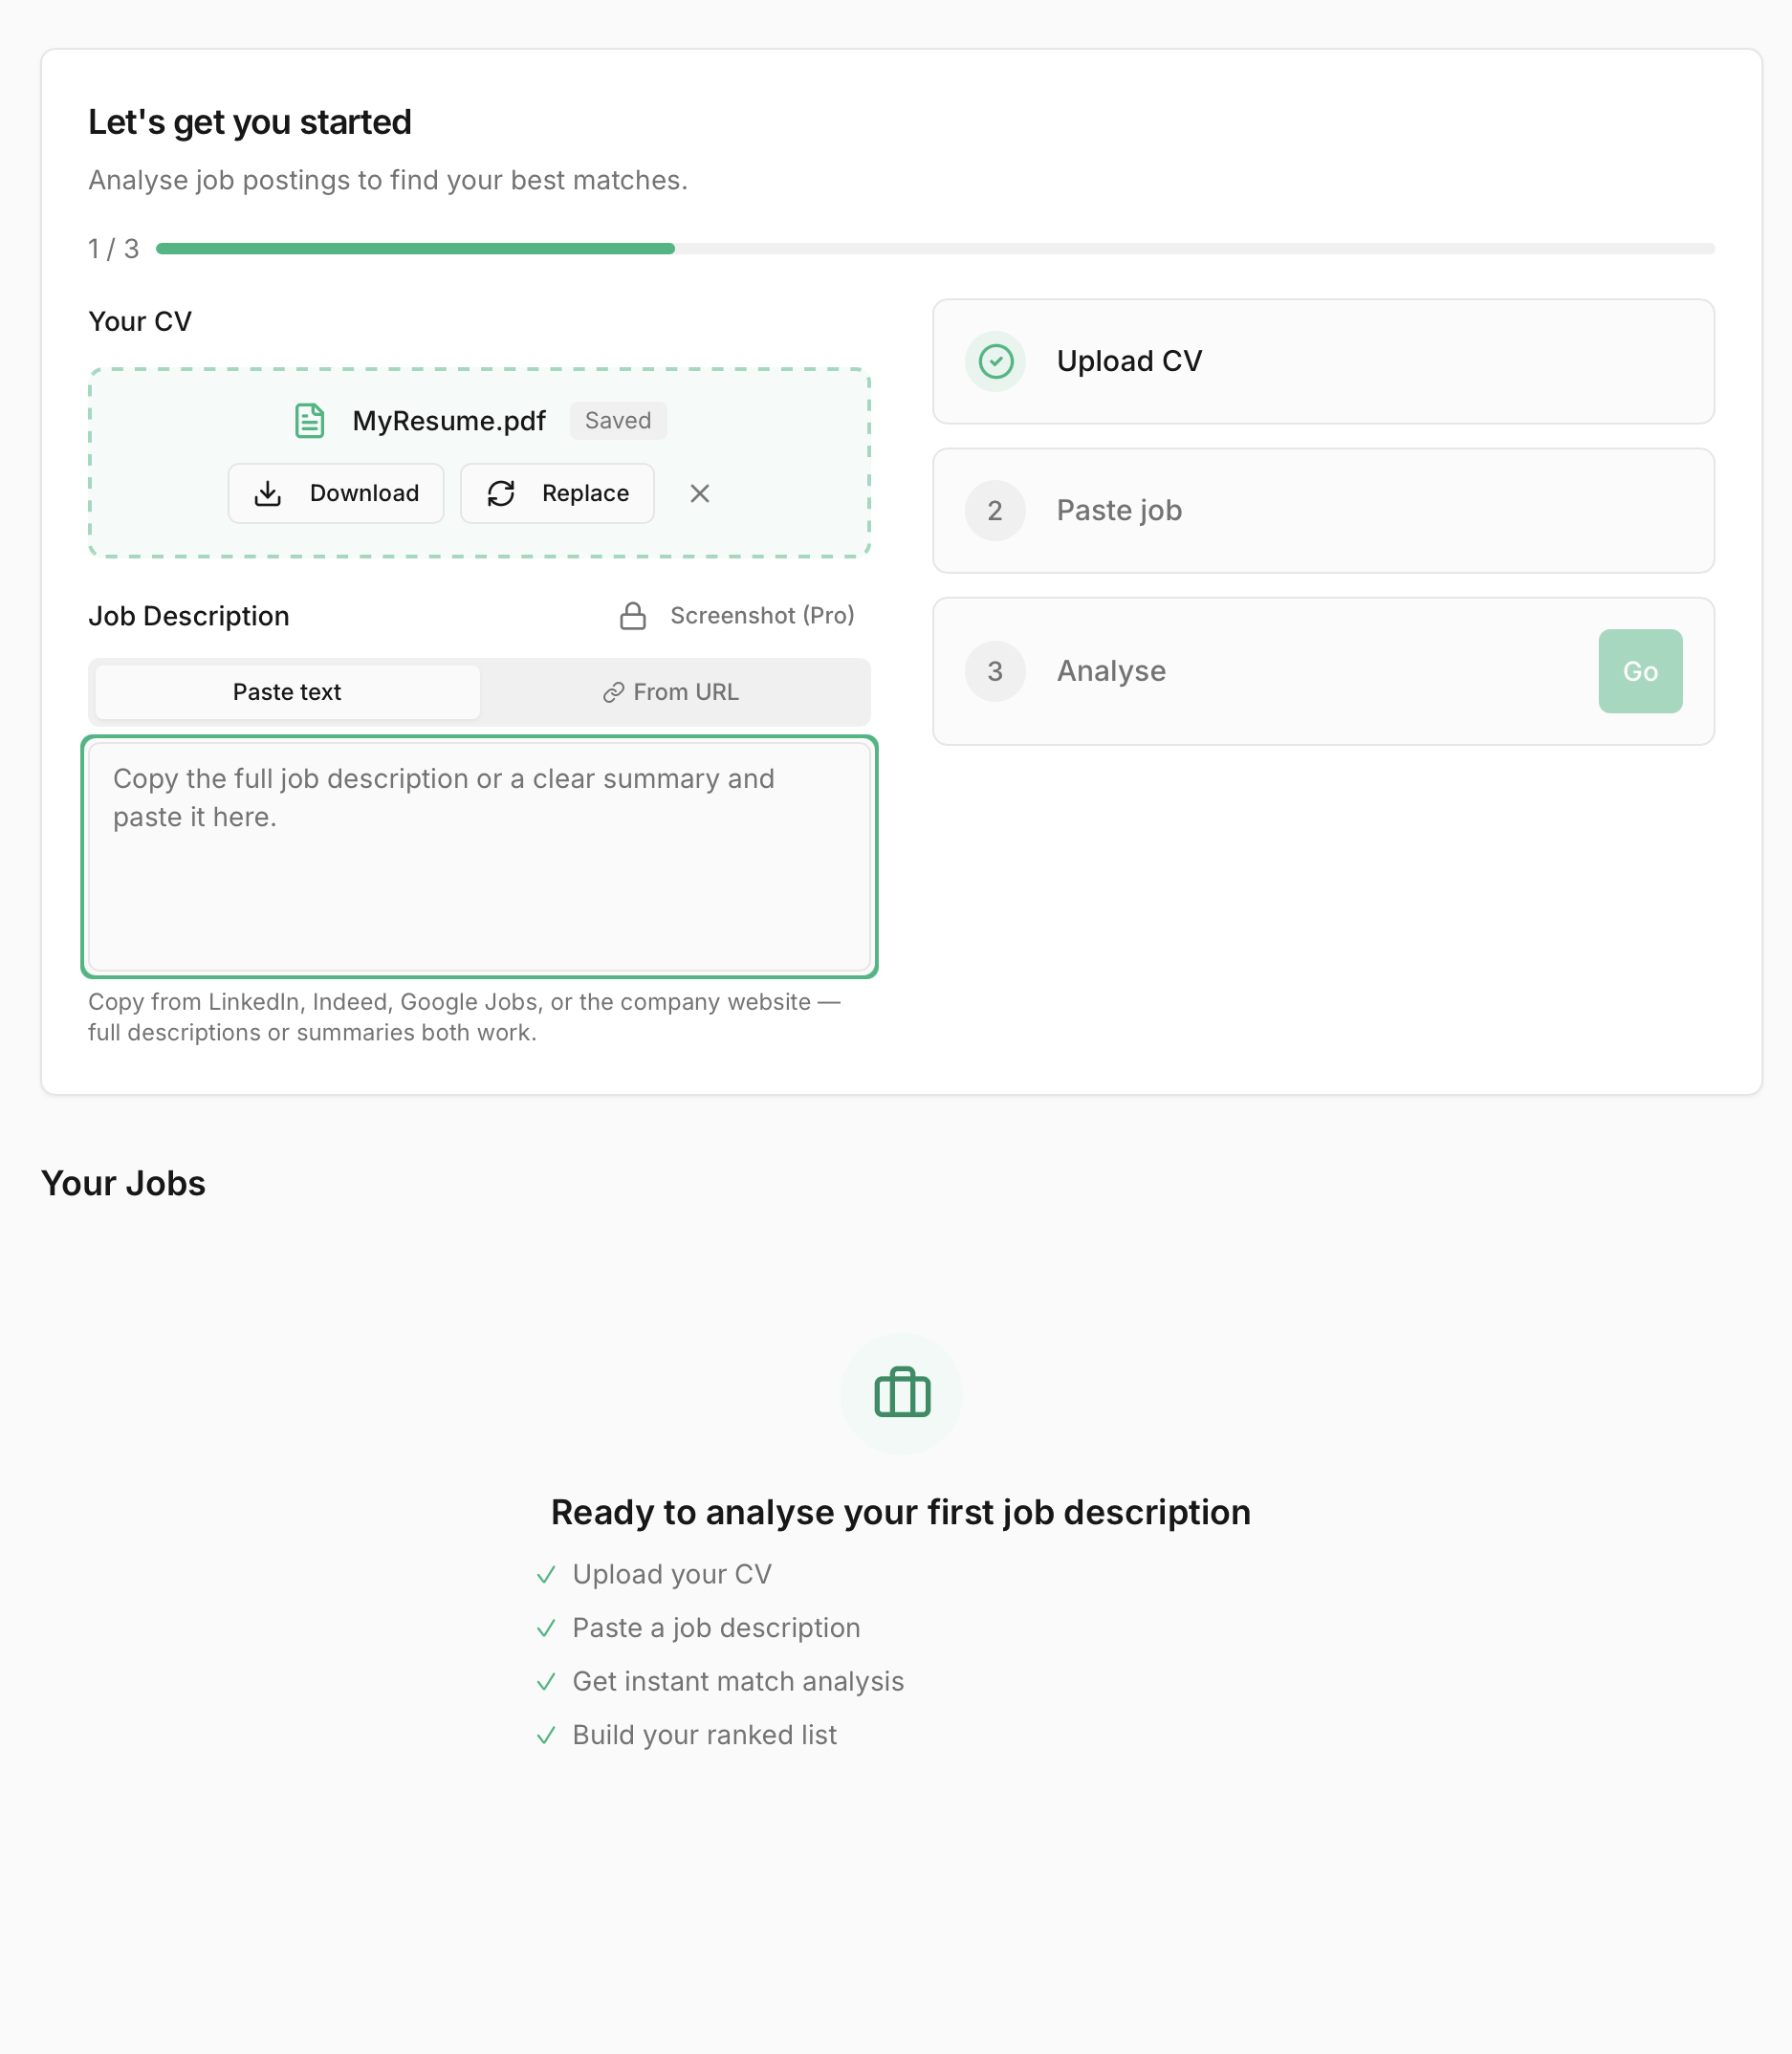Click the circular-arrows icon on Replace button

click(x=502, y=493)
